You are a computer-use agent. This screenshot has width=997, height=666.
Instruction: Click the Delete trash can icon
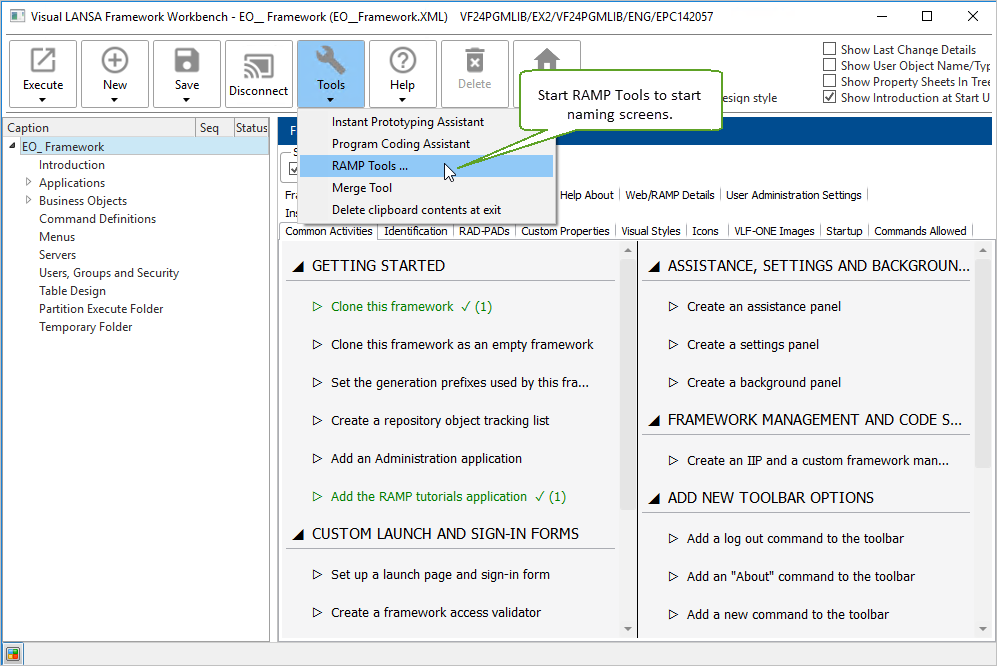coord(474,62)
